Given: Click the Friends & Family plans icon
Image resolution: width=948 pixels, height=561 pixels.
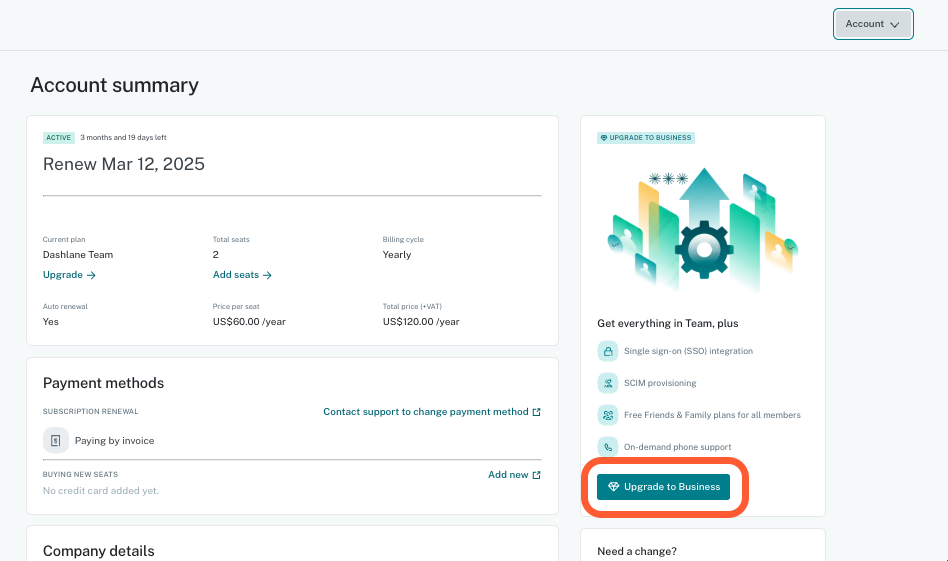Looking at the screenshot, I should point(608,415).
